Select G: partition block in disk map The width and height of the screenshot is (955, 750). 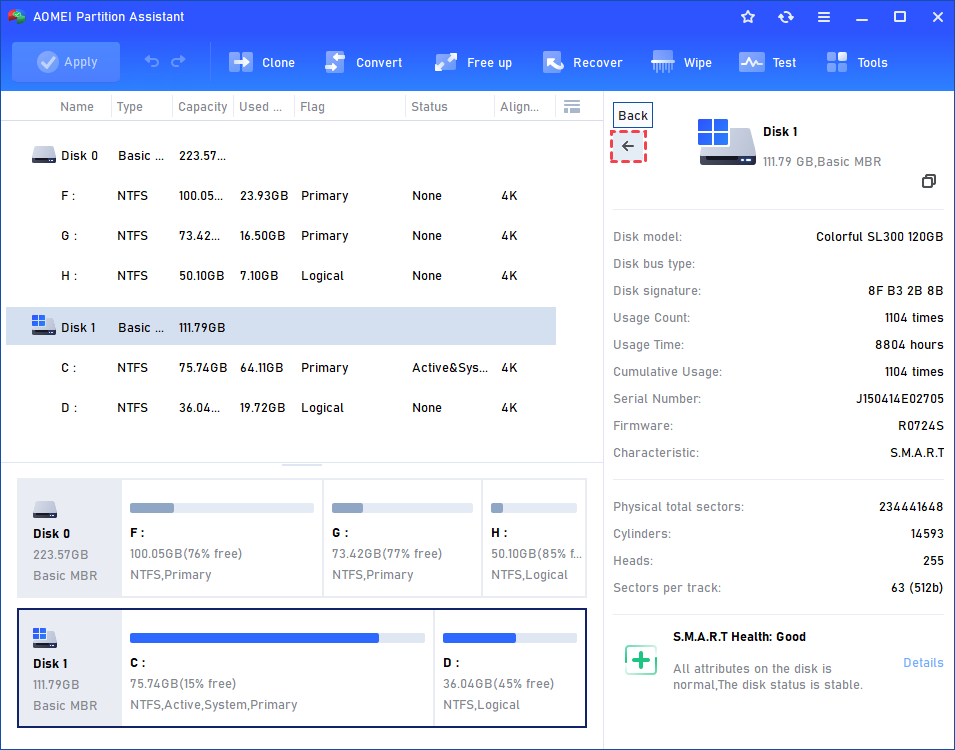point(403,538)
